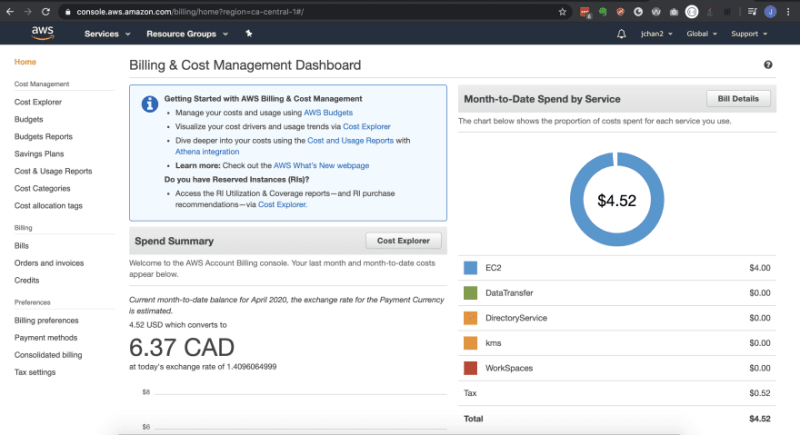Open the jchan2 account dropdown

click(657, 34)
